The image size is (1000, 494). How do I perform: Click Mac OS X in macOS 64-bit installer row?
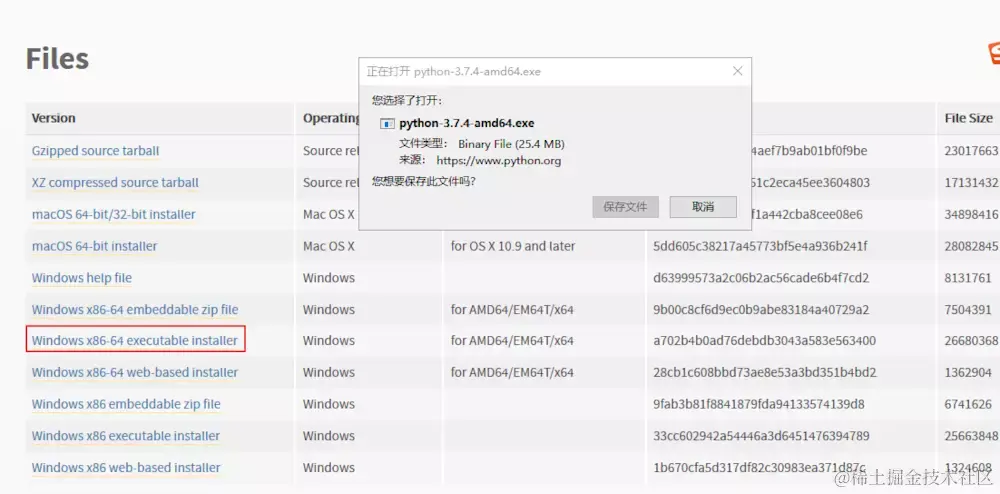[x=328, y=246]
